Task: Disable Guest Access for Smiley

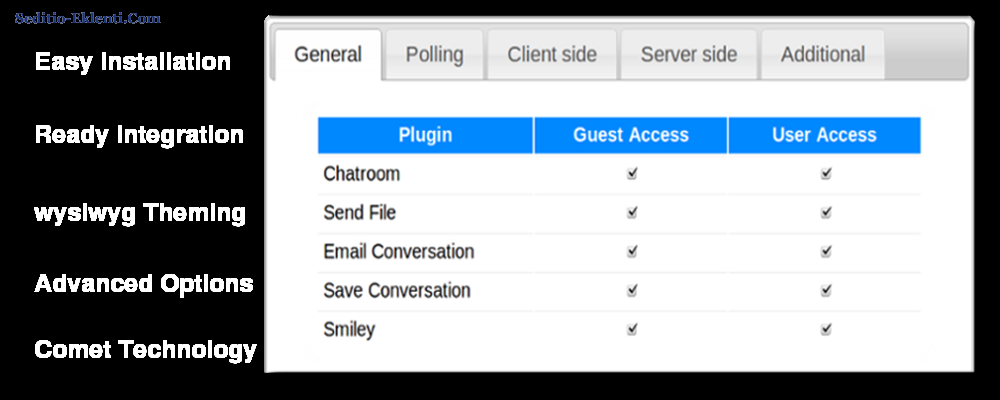Action: pos(631,329)
